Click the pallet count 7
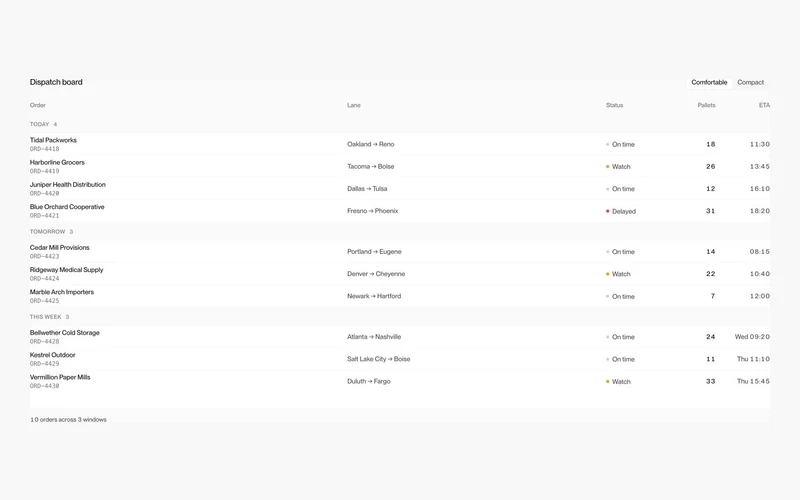800x500 pixels. (713, 296)
